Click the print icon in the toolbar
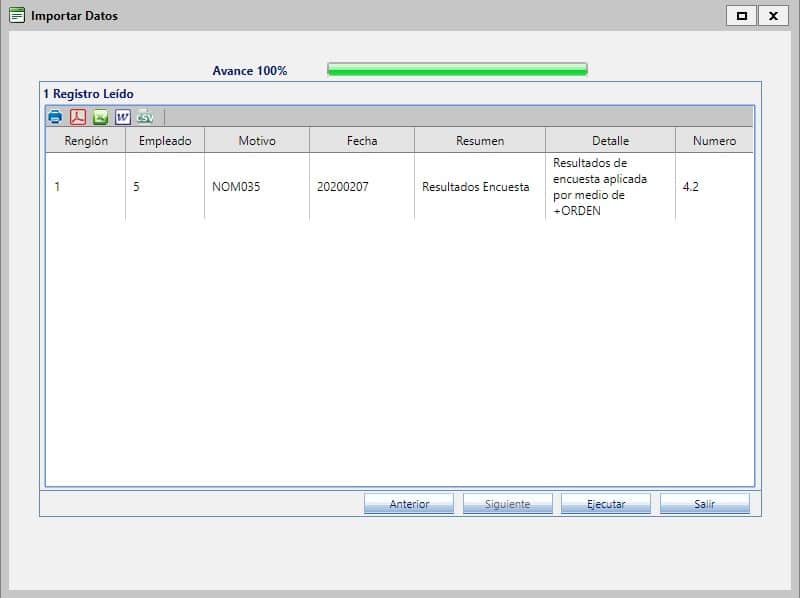This screenshot has width=800, height=598. (x=55, y=117)
